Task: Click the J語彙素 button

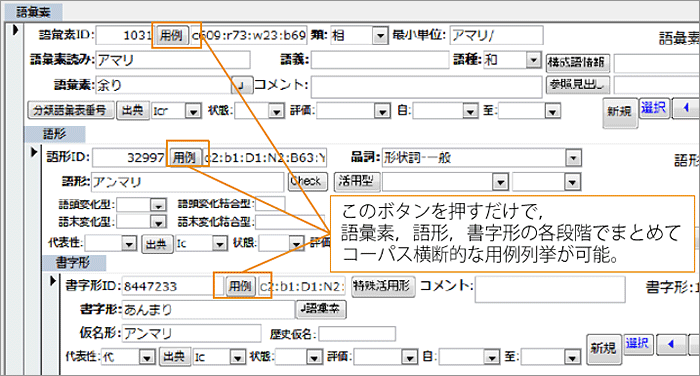Action: [321, 309]
